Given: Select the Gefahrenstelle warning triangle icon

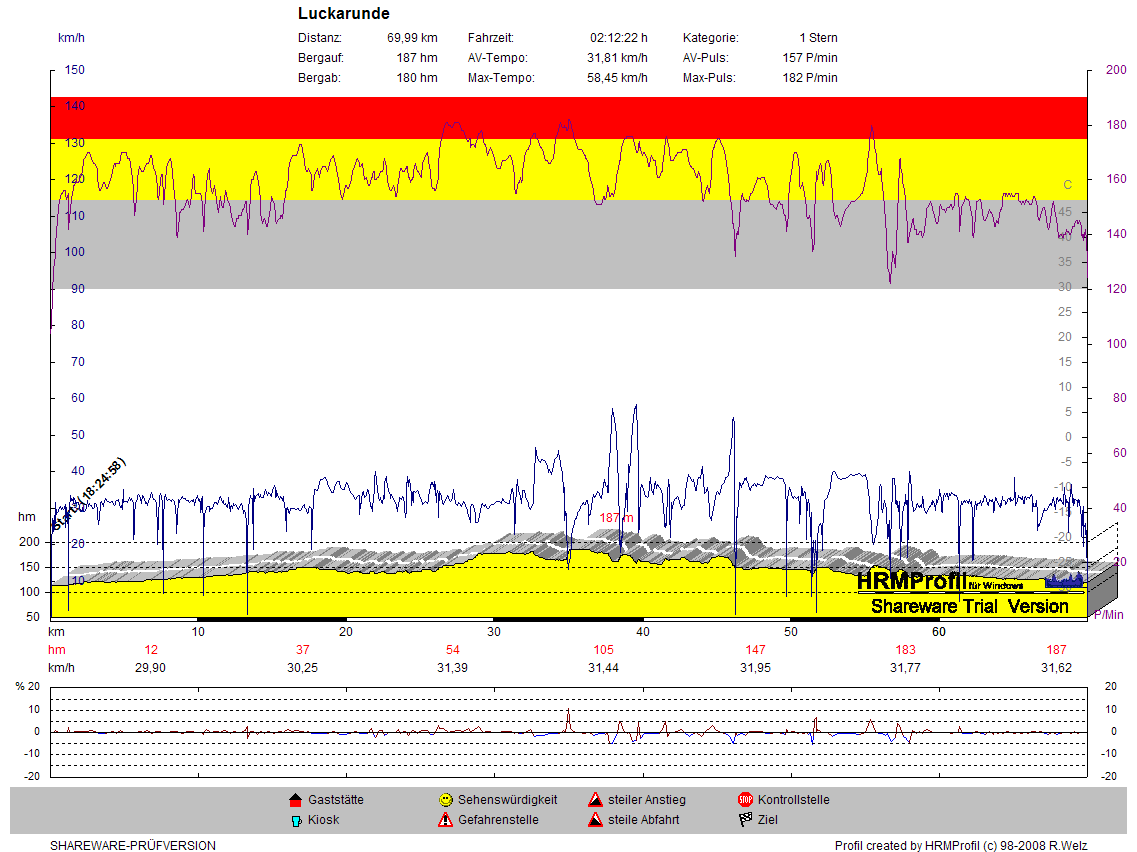Looking at the screenshot, I should 445,820.
